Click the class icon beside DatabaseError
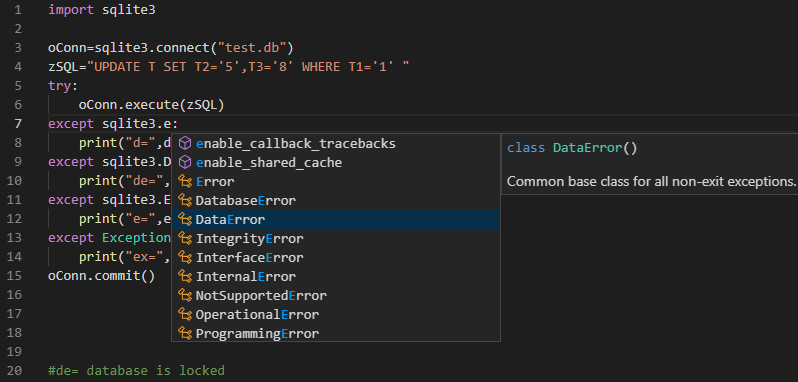The image size is (798, 382). point(185,200)
